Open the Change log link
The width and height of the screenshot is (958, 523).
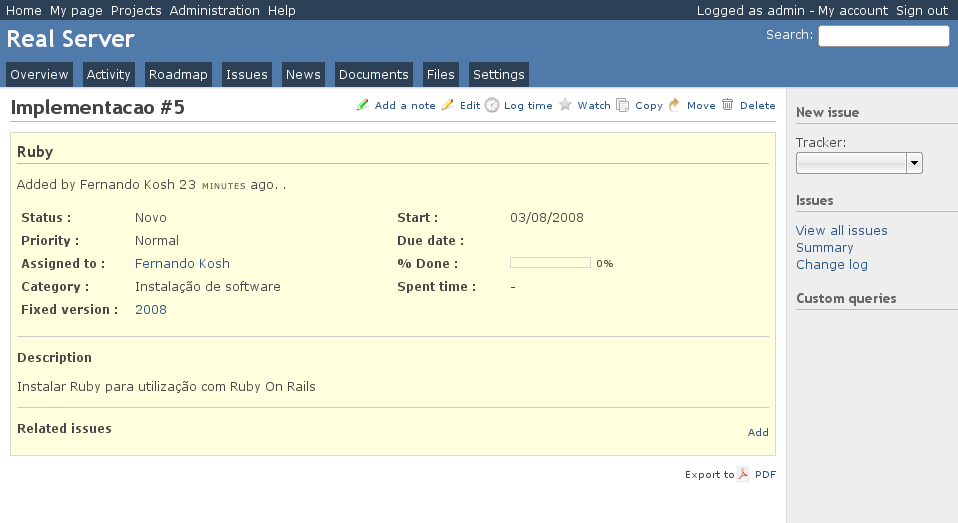831,265
